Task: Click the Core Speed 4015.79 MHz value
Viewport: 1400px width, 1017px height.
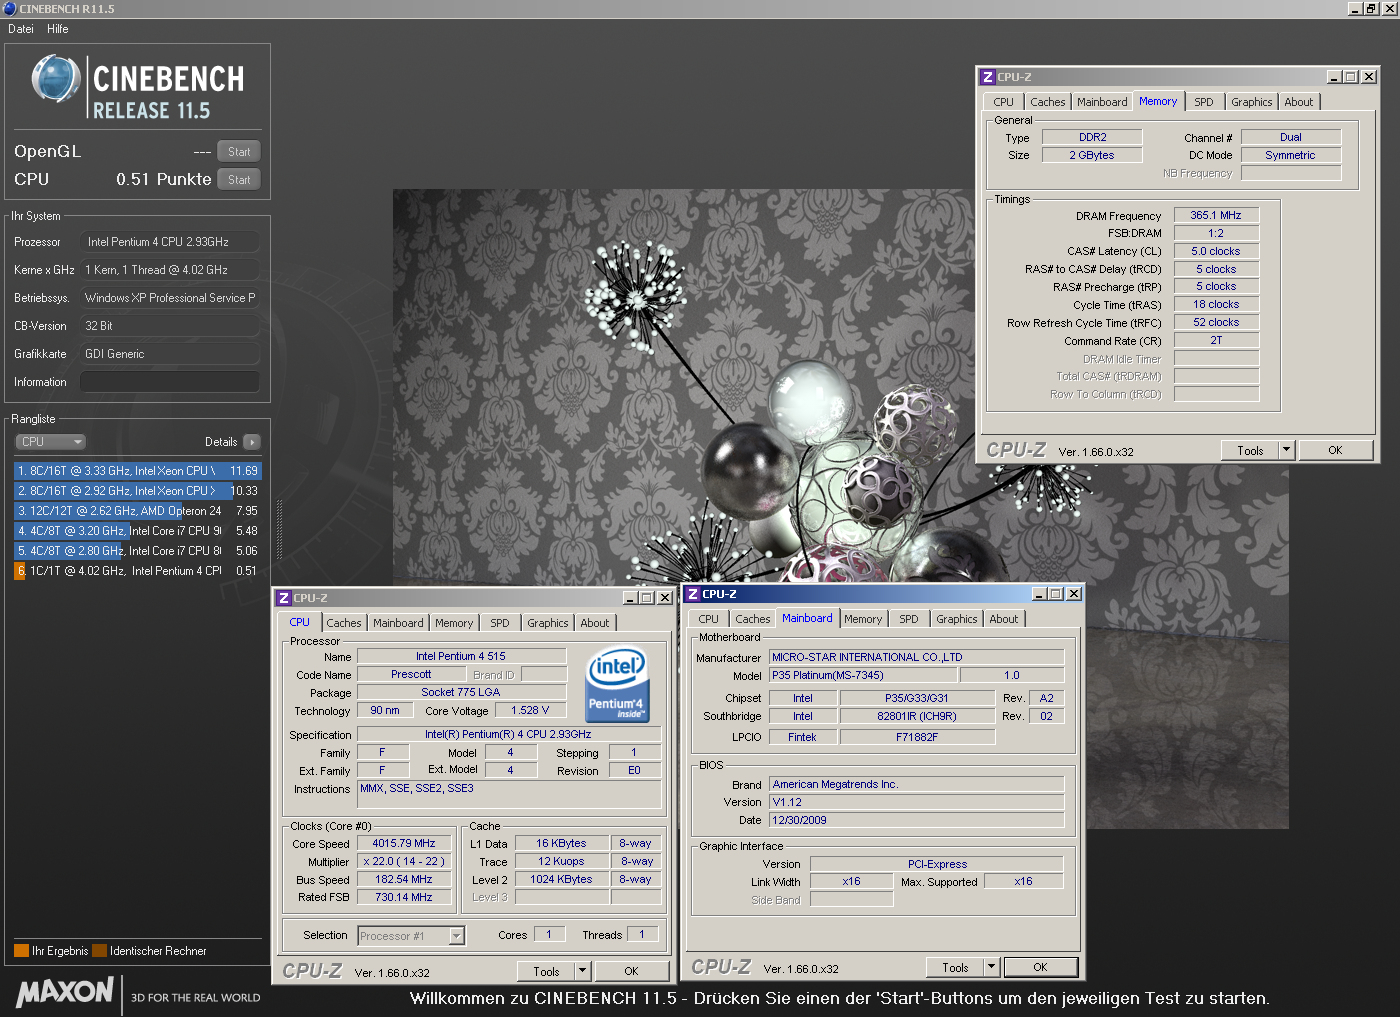Action: click(404, 843)
